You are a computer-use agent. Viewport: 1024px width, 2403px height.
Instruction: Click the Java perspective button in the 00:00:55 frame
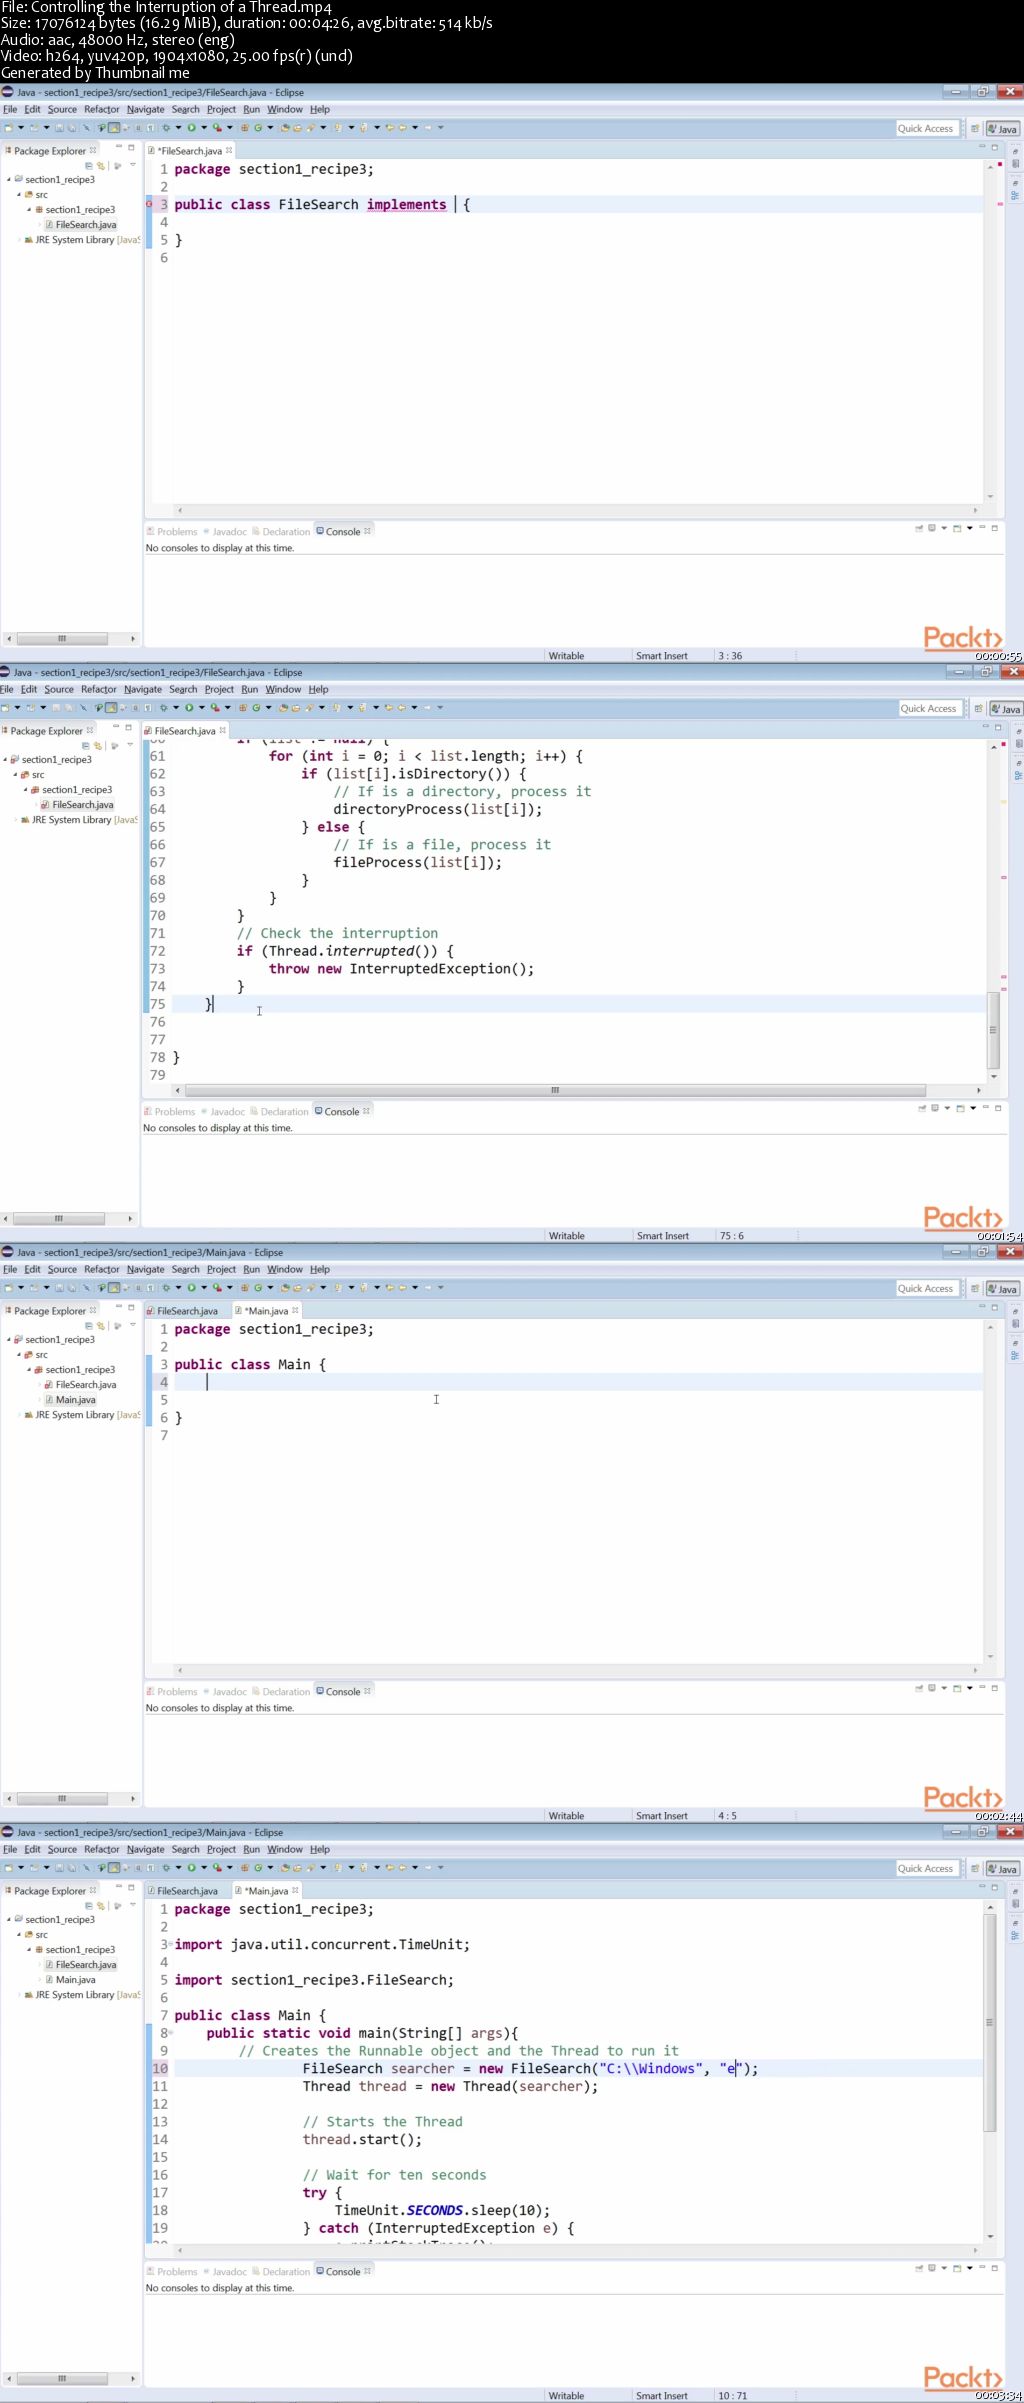(1002, 129)
